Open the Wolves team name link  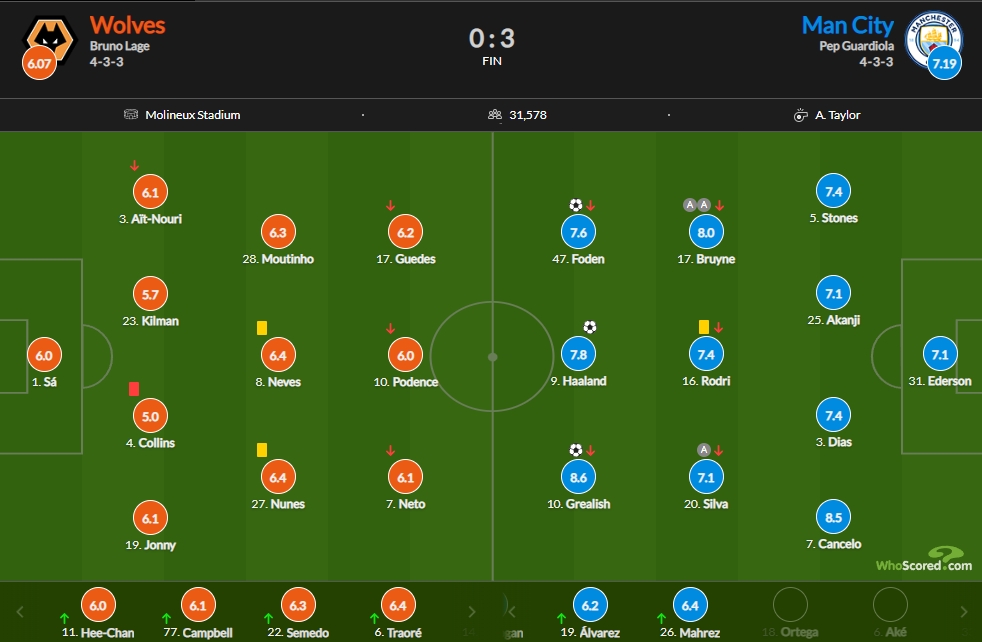(x=128, y=25)
